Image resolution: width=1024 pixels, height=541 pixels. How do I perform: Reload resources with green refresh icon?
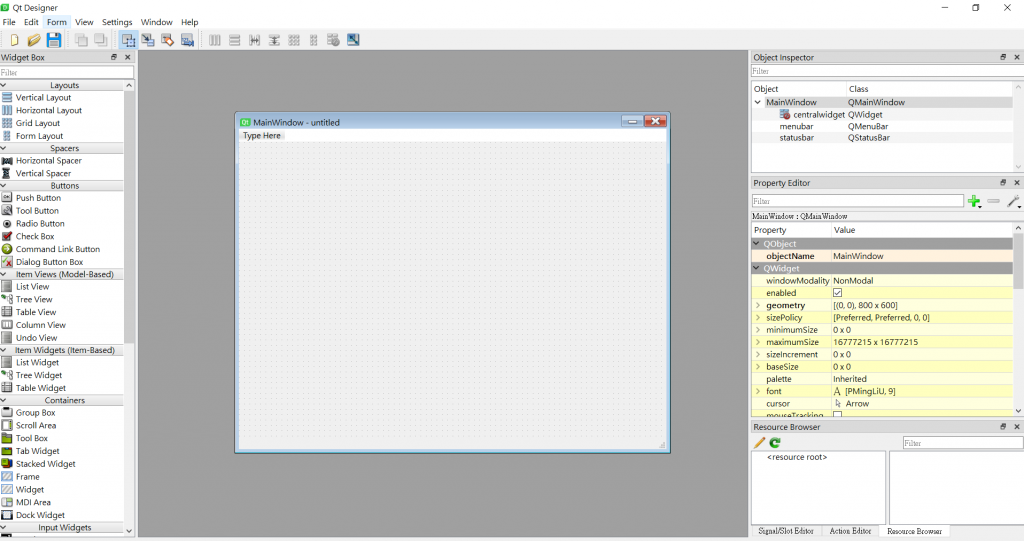(x=775, y=443)
